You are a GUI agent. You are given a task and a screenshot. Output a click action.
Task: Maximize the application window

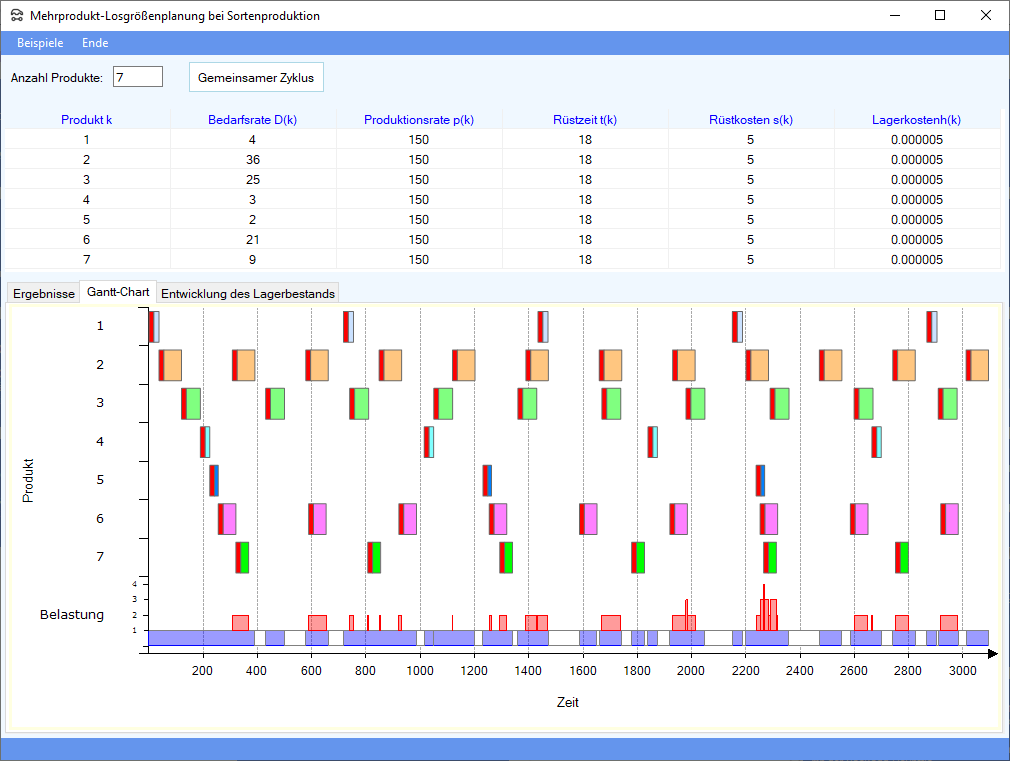tap(940, 15)
